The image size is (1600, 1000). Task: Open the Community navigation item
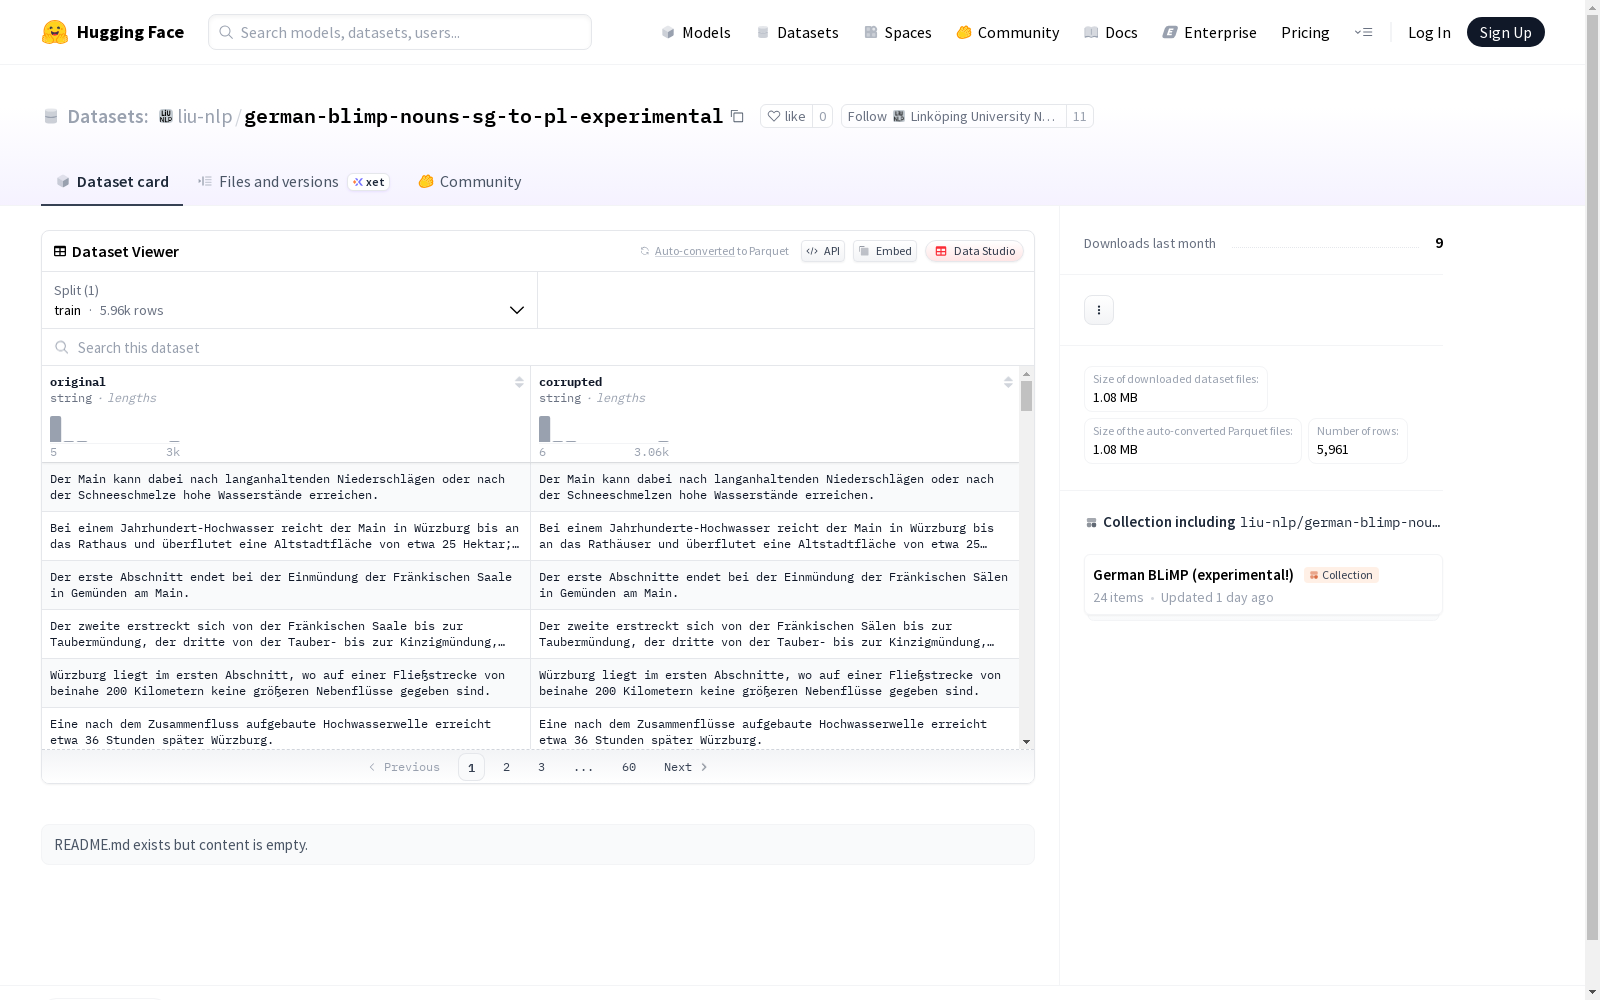1007,32
